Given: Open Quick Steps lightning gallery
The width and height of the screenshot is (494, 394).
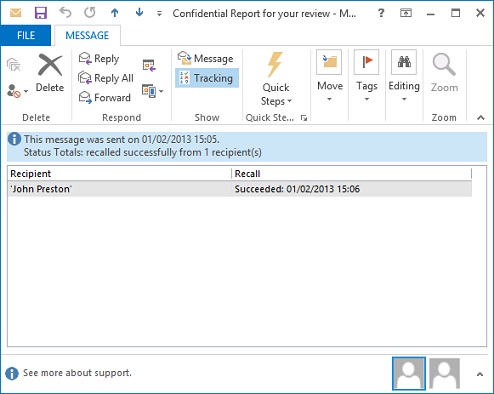Looking at the screenshot, I should [x=276, y=79].
